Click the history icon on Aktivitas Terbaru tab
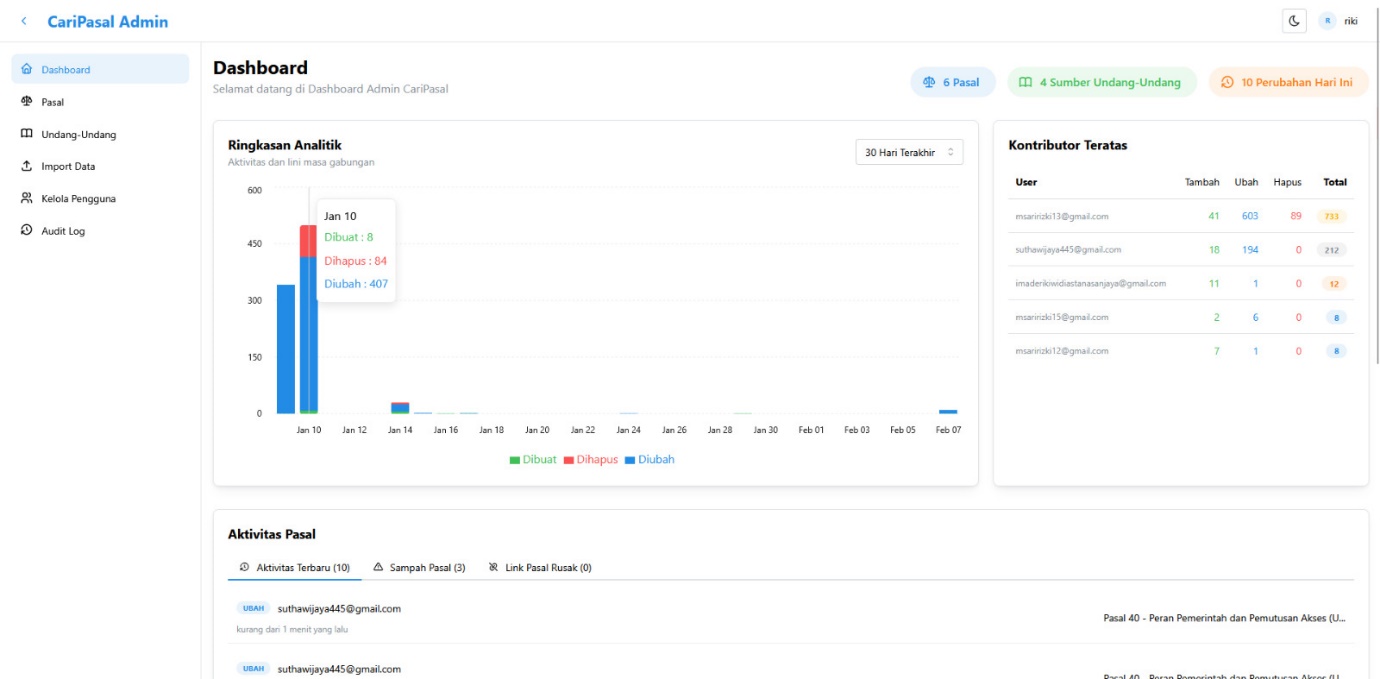The height and width of the screenshot is (679, 1380). (x=244, y=567)
